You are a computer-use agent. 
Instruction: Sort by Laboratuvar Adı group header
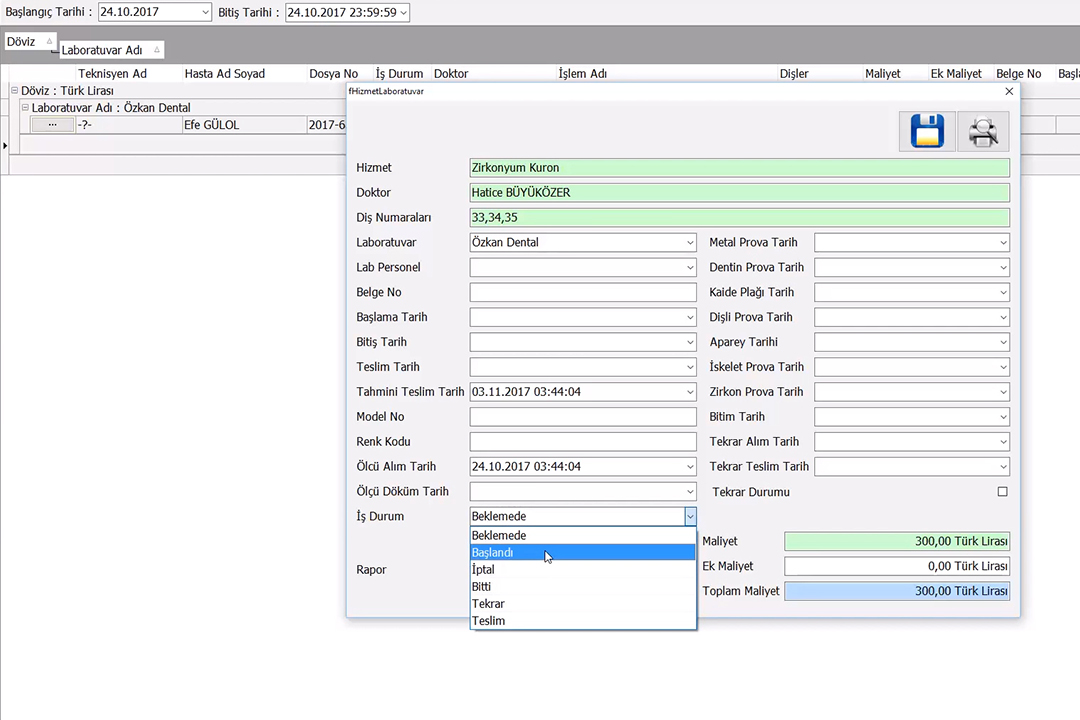point(111,50)
